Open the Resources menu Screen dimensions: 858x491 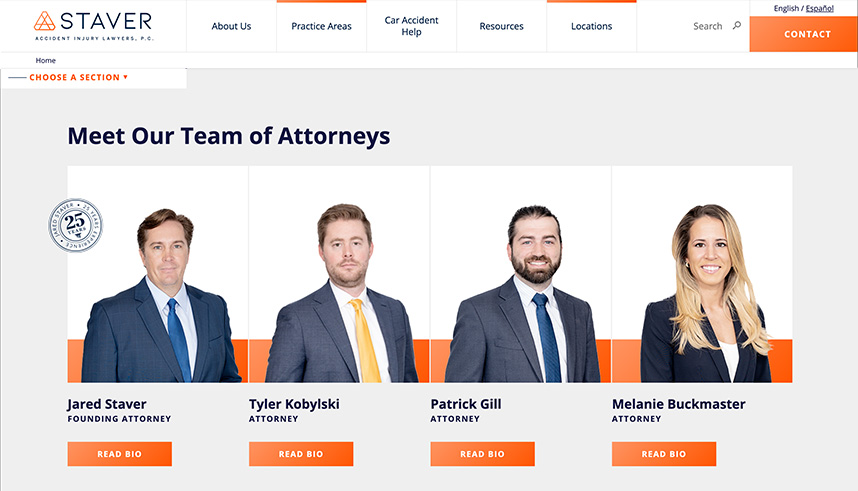(x=501, y=26)
